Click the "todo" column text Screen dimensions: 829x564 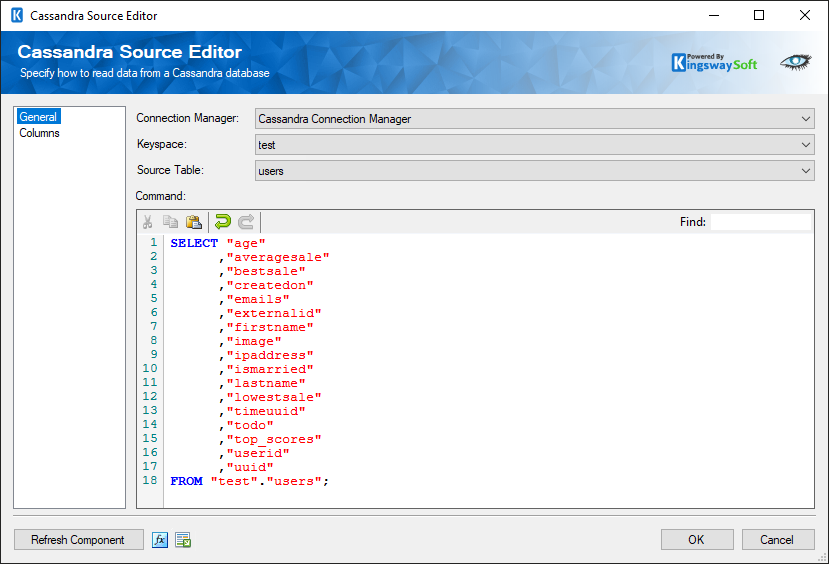click(250, 426)
